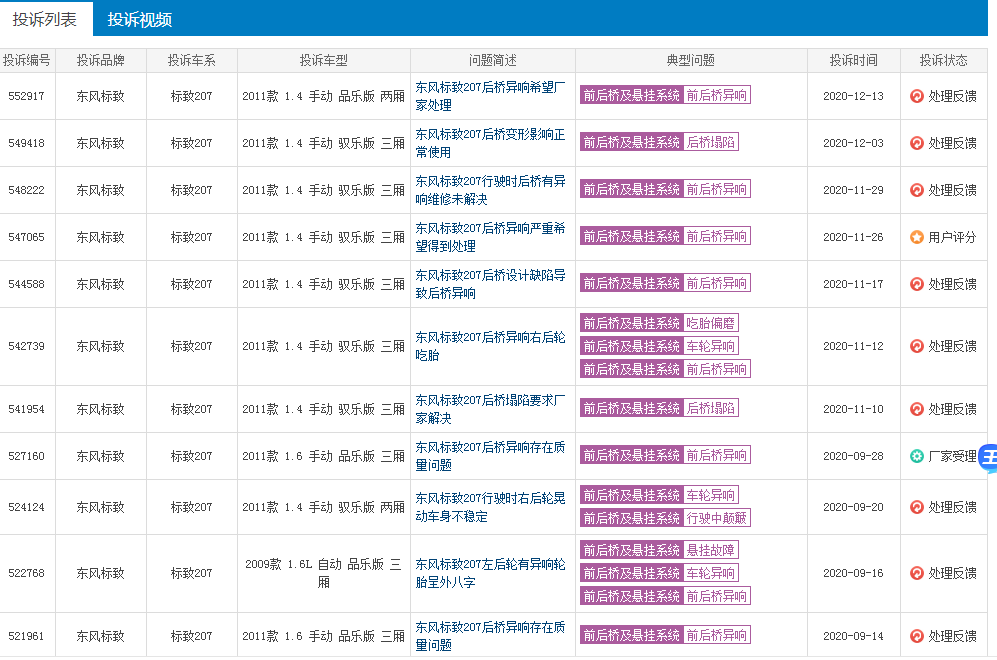Image resolution: width=997 pixels, height=660 pixels.
Task: Click the 悬挂故障 tag in row 522768
Action: [x=711, y=550]
